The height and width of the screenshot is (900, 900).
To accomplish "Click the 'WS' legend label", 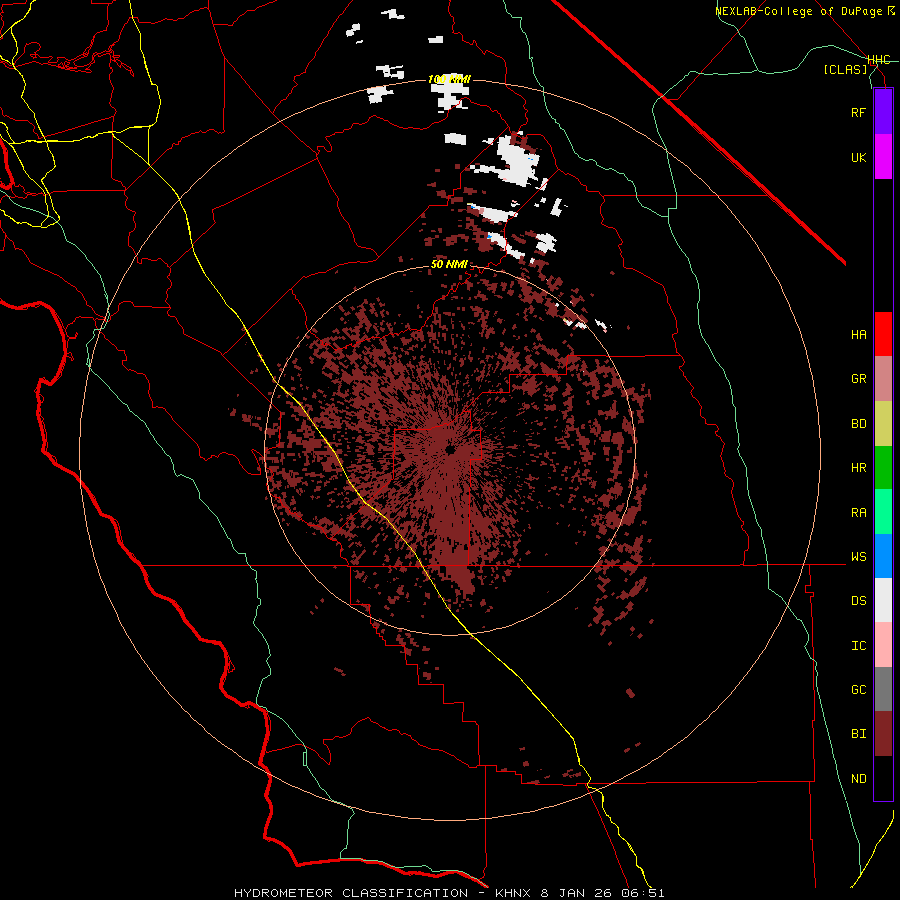I will [x=858, y=557].
